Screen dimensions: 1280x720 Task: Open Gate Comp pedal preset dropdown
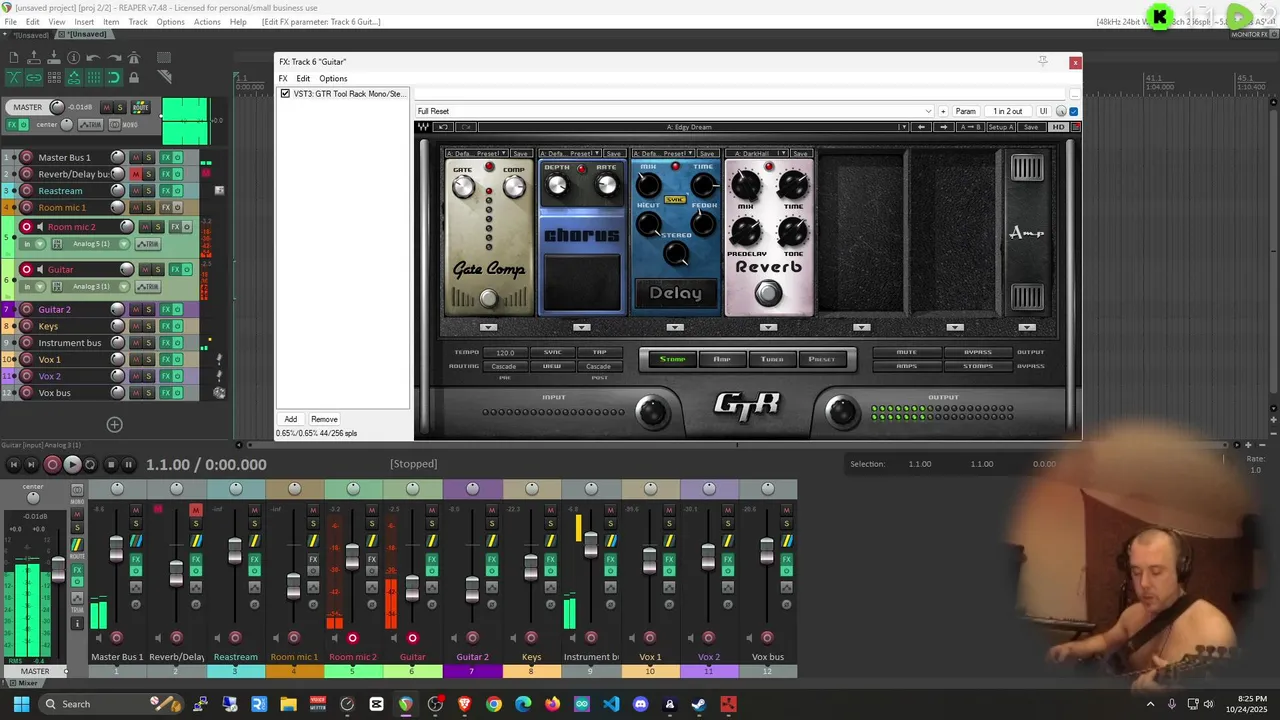pyautogui.click(x=503, y=153)
